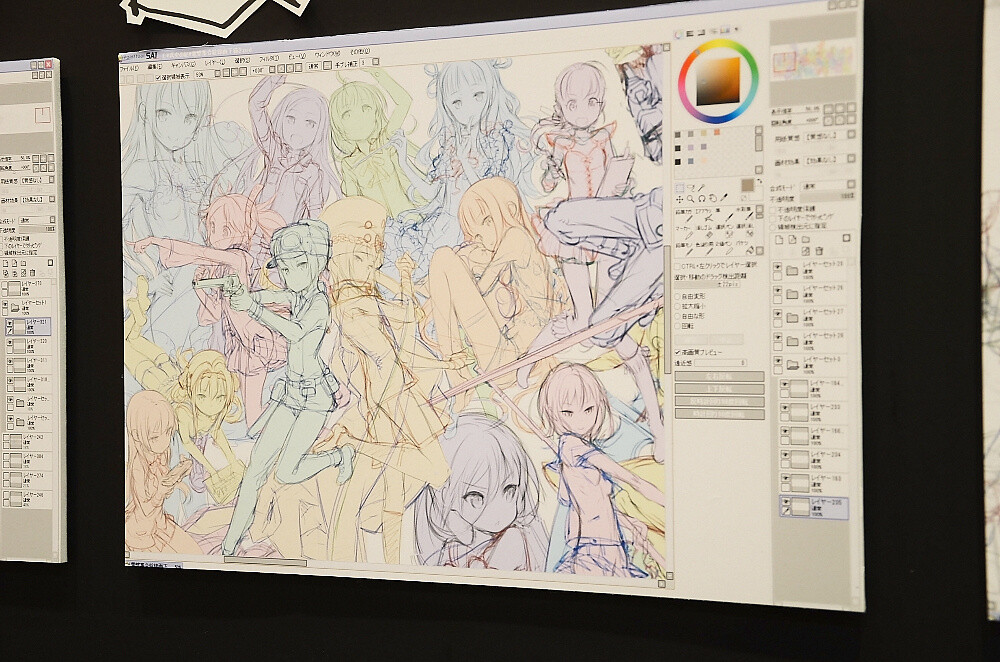Delete the selected layer via trash icon

click(x=818, y=249)
